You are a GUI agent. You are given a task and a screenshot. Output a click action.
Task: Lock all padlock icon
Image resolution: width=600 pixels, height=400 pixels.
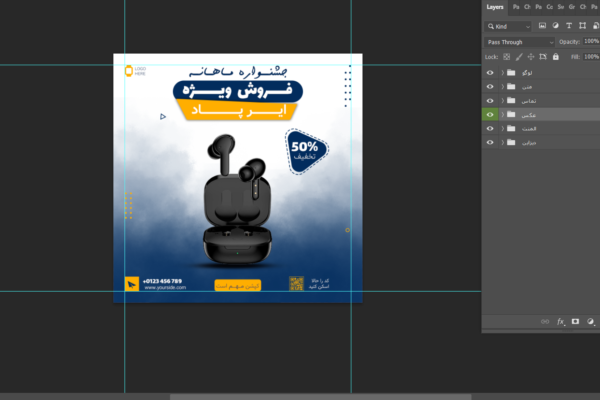556,57
